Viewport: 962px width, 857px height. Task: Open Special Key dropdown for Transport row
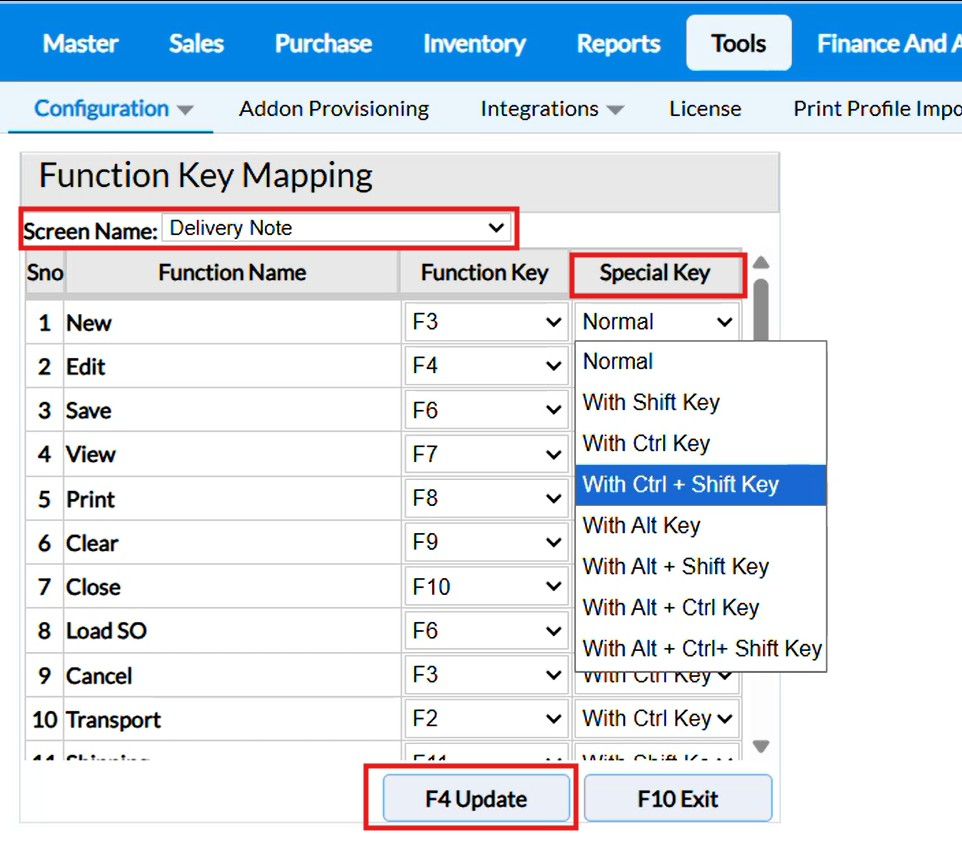[x=657, y=719]
